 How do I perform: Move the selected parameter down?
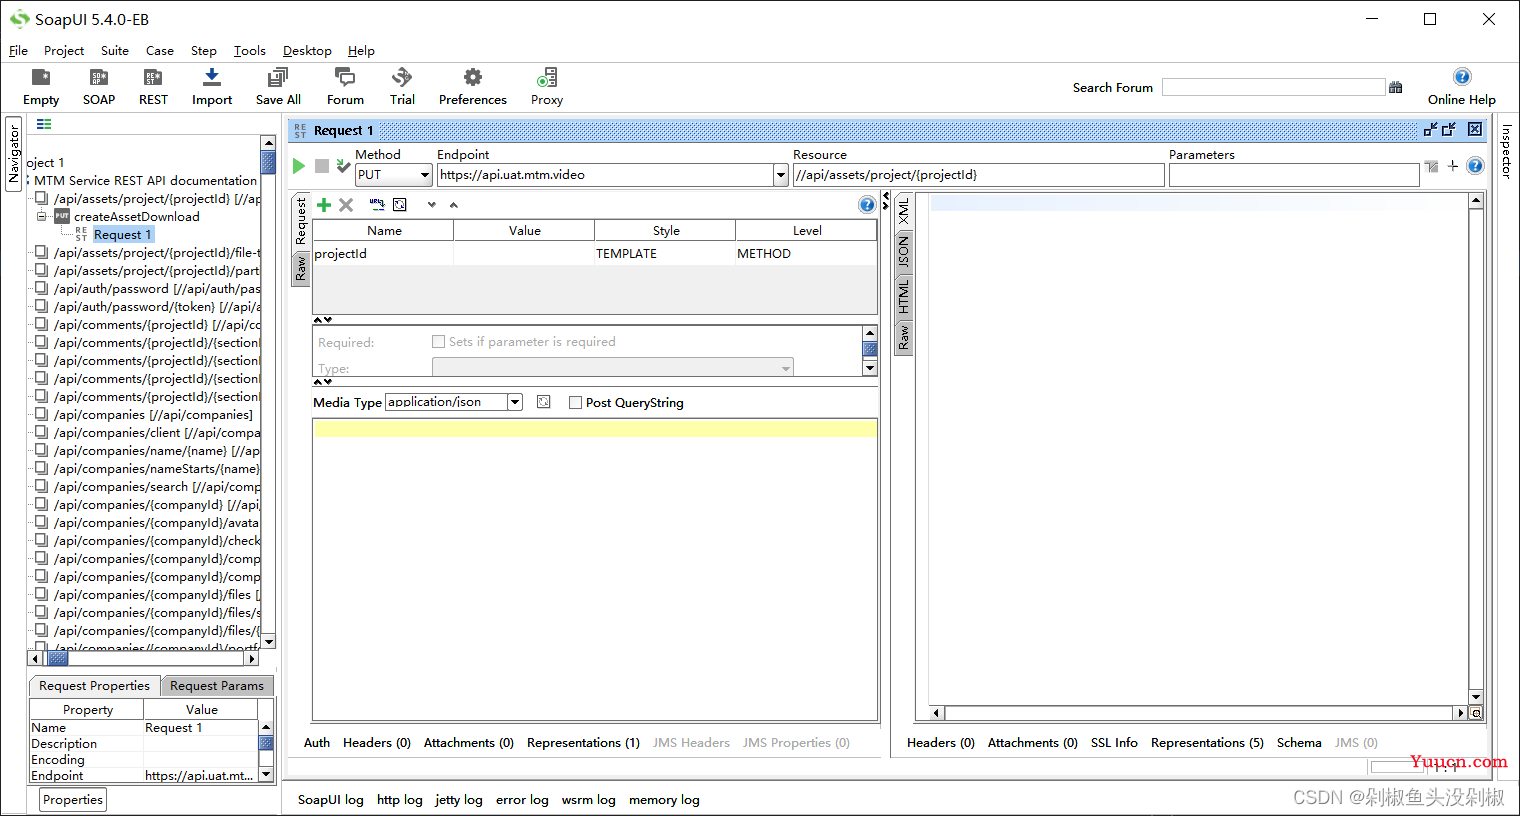[x=432, y=205]
